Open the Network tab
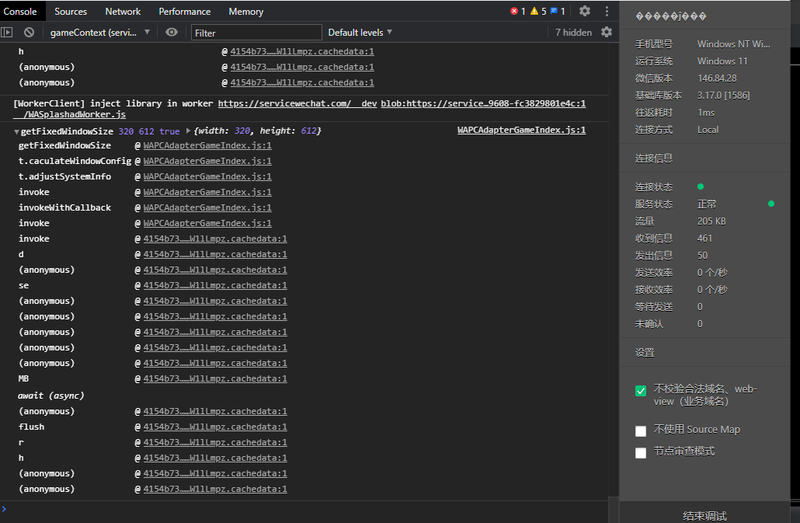800x523 pixels. [x=123, y=11]
